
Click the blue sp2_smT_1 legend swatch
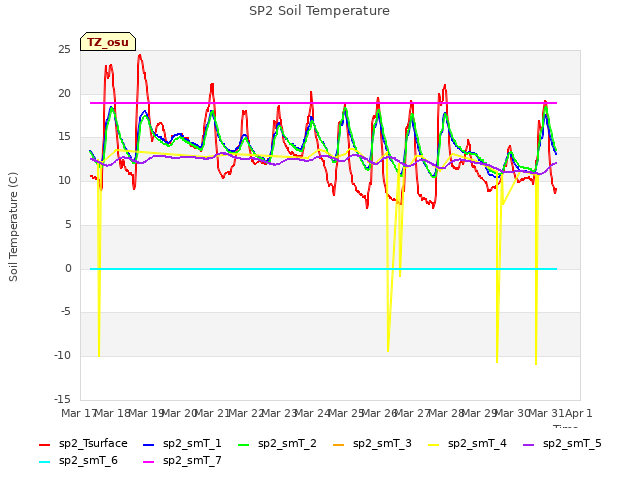click(x=149, y=444)
